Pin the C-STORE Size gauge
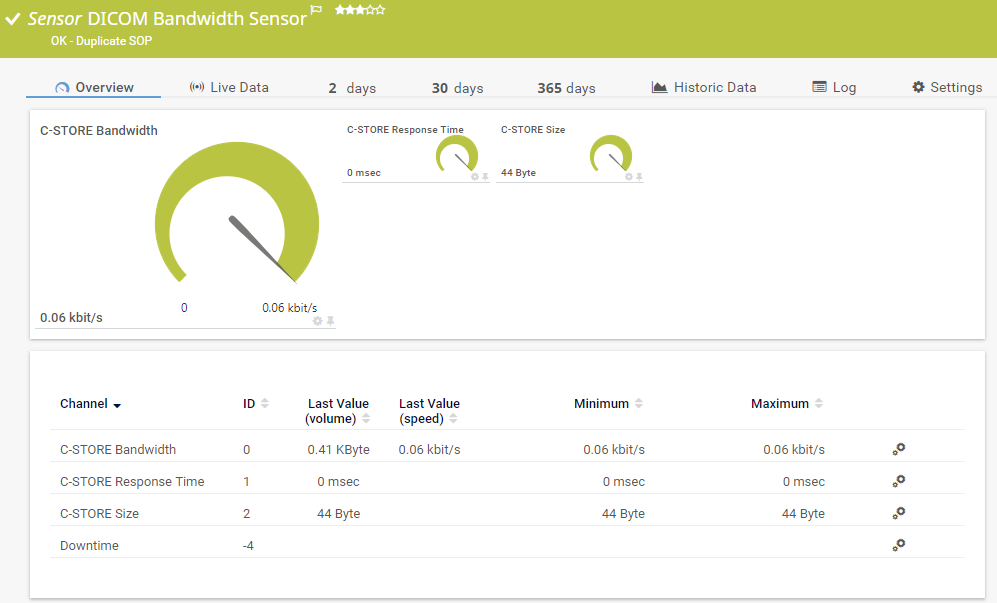 tap(639, 177)
